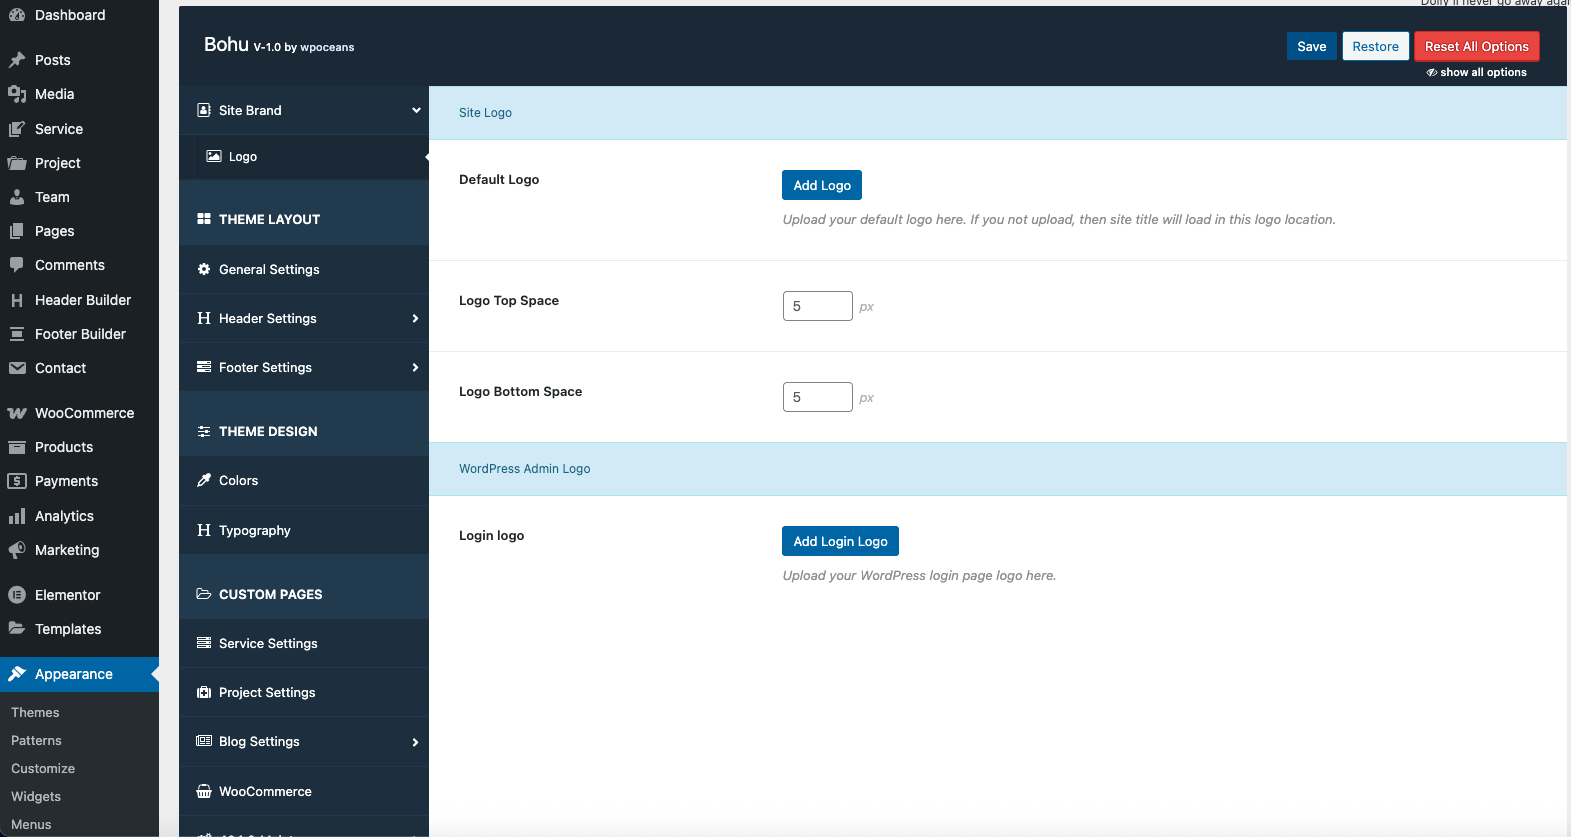Screen dimensions: 1571x837
Task: Expand Blog Settings submenu arrow
Action: [x=415, y=742]
